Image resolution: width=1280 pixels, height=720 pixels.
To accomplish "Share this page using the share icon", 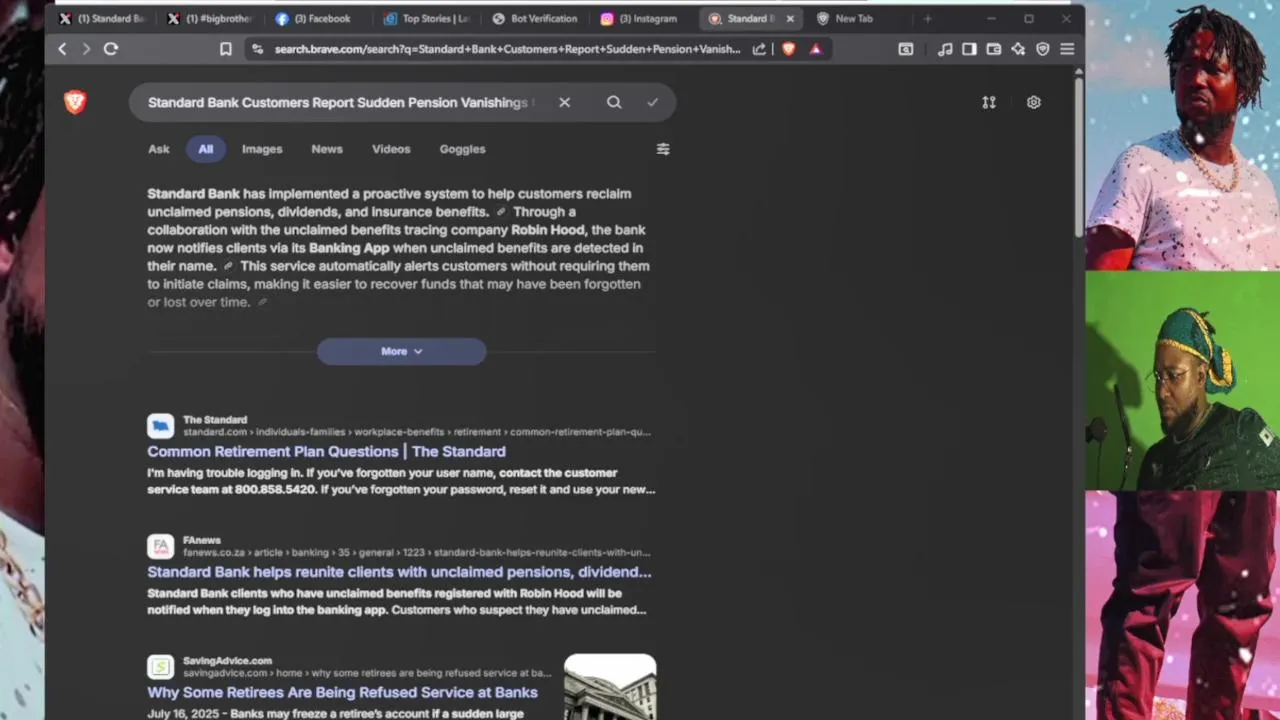I will click(759, 48).
